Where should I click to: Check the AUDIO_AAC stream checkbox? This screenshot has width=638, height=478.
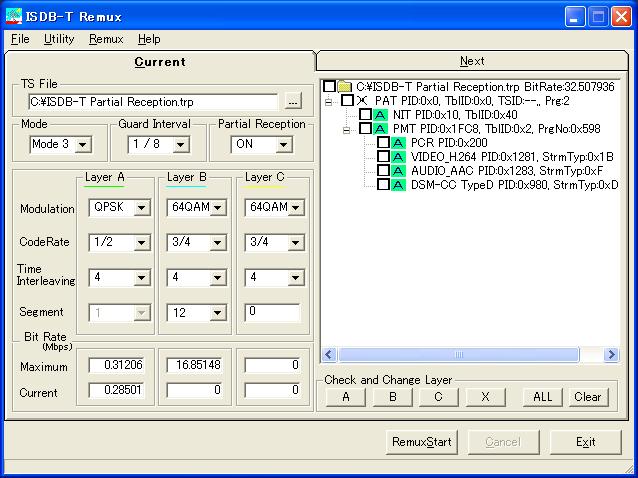[x=383, y=171]
